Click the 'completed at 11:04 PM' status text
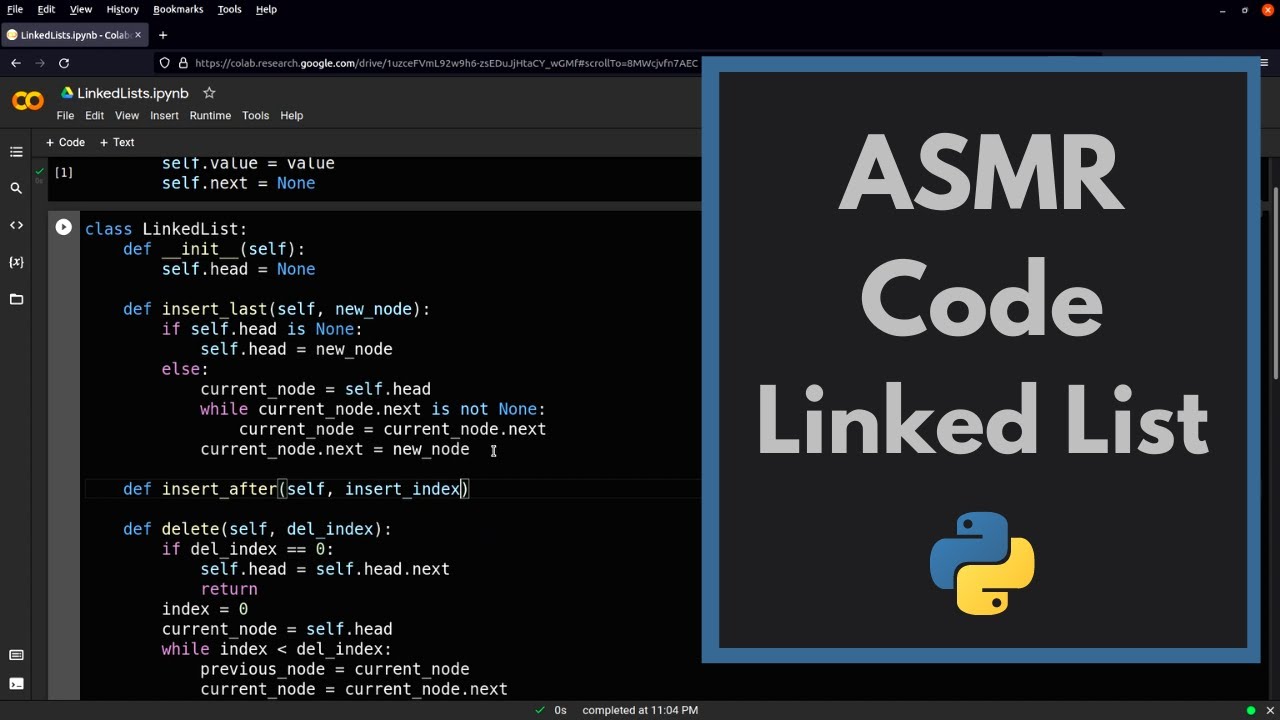 640,710
